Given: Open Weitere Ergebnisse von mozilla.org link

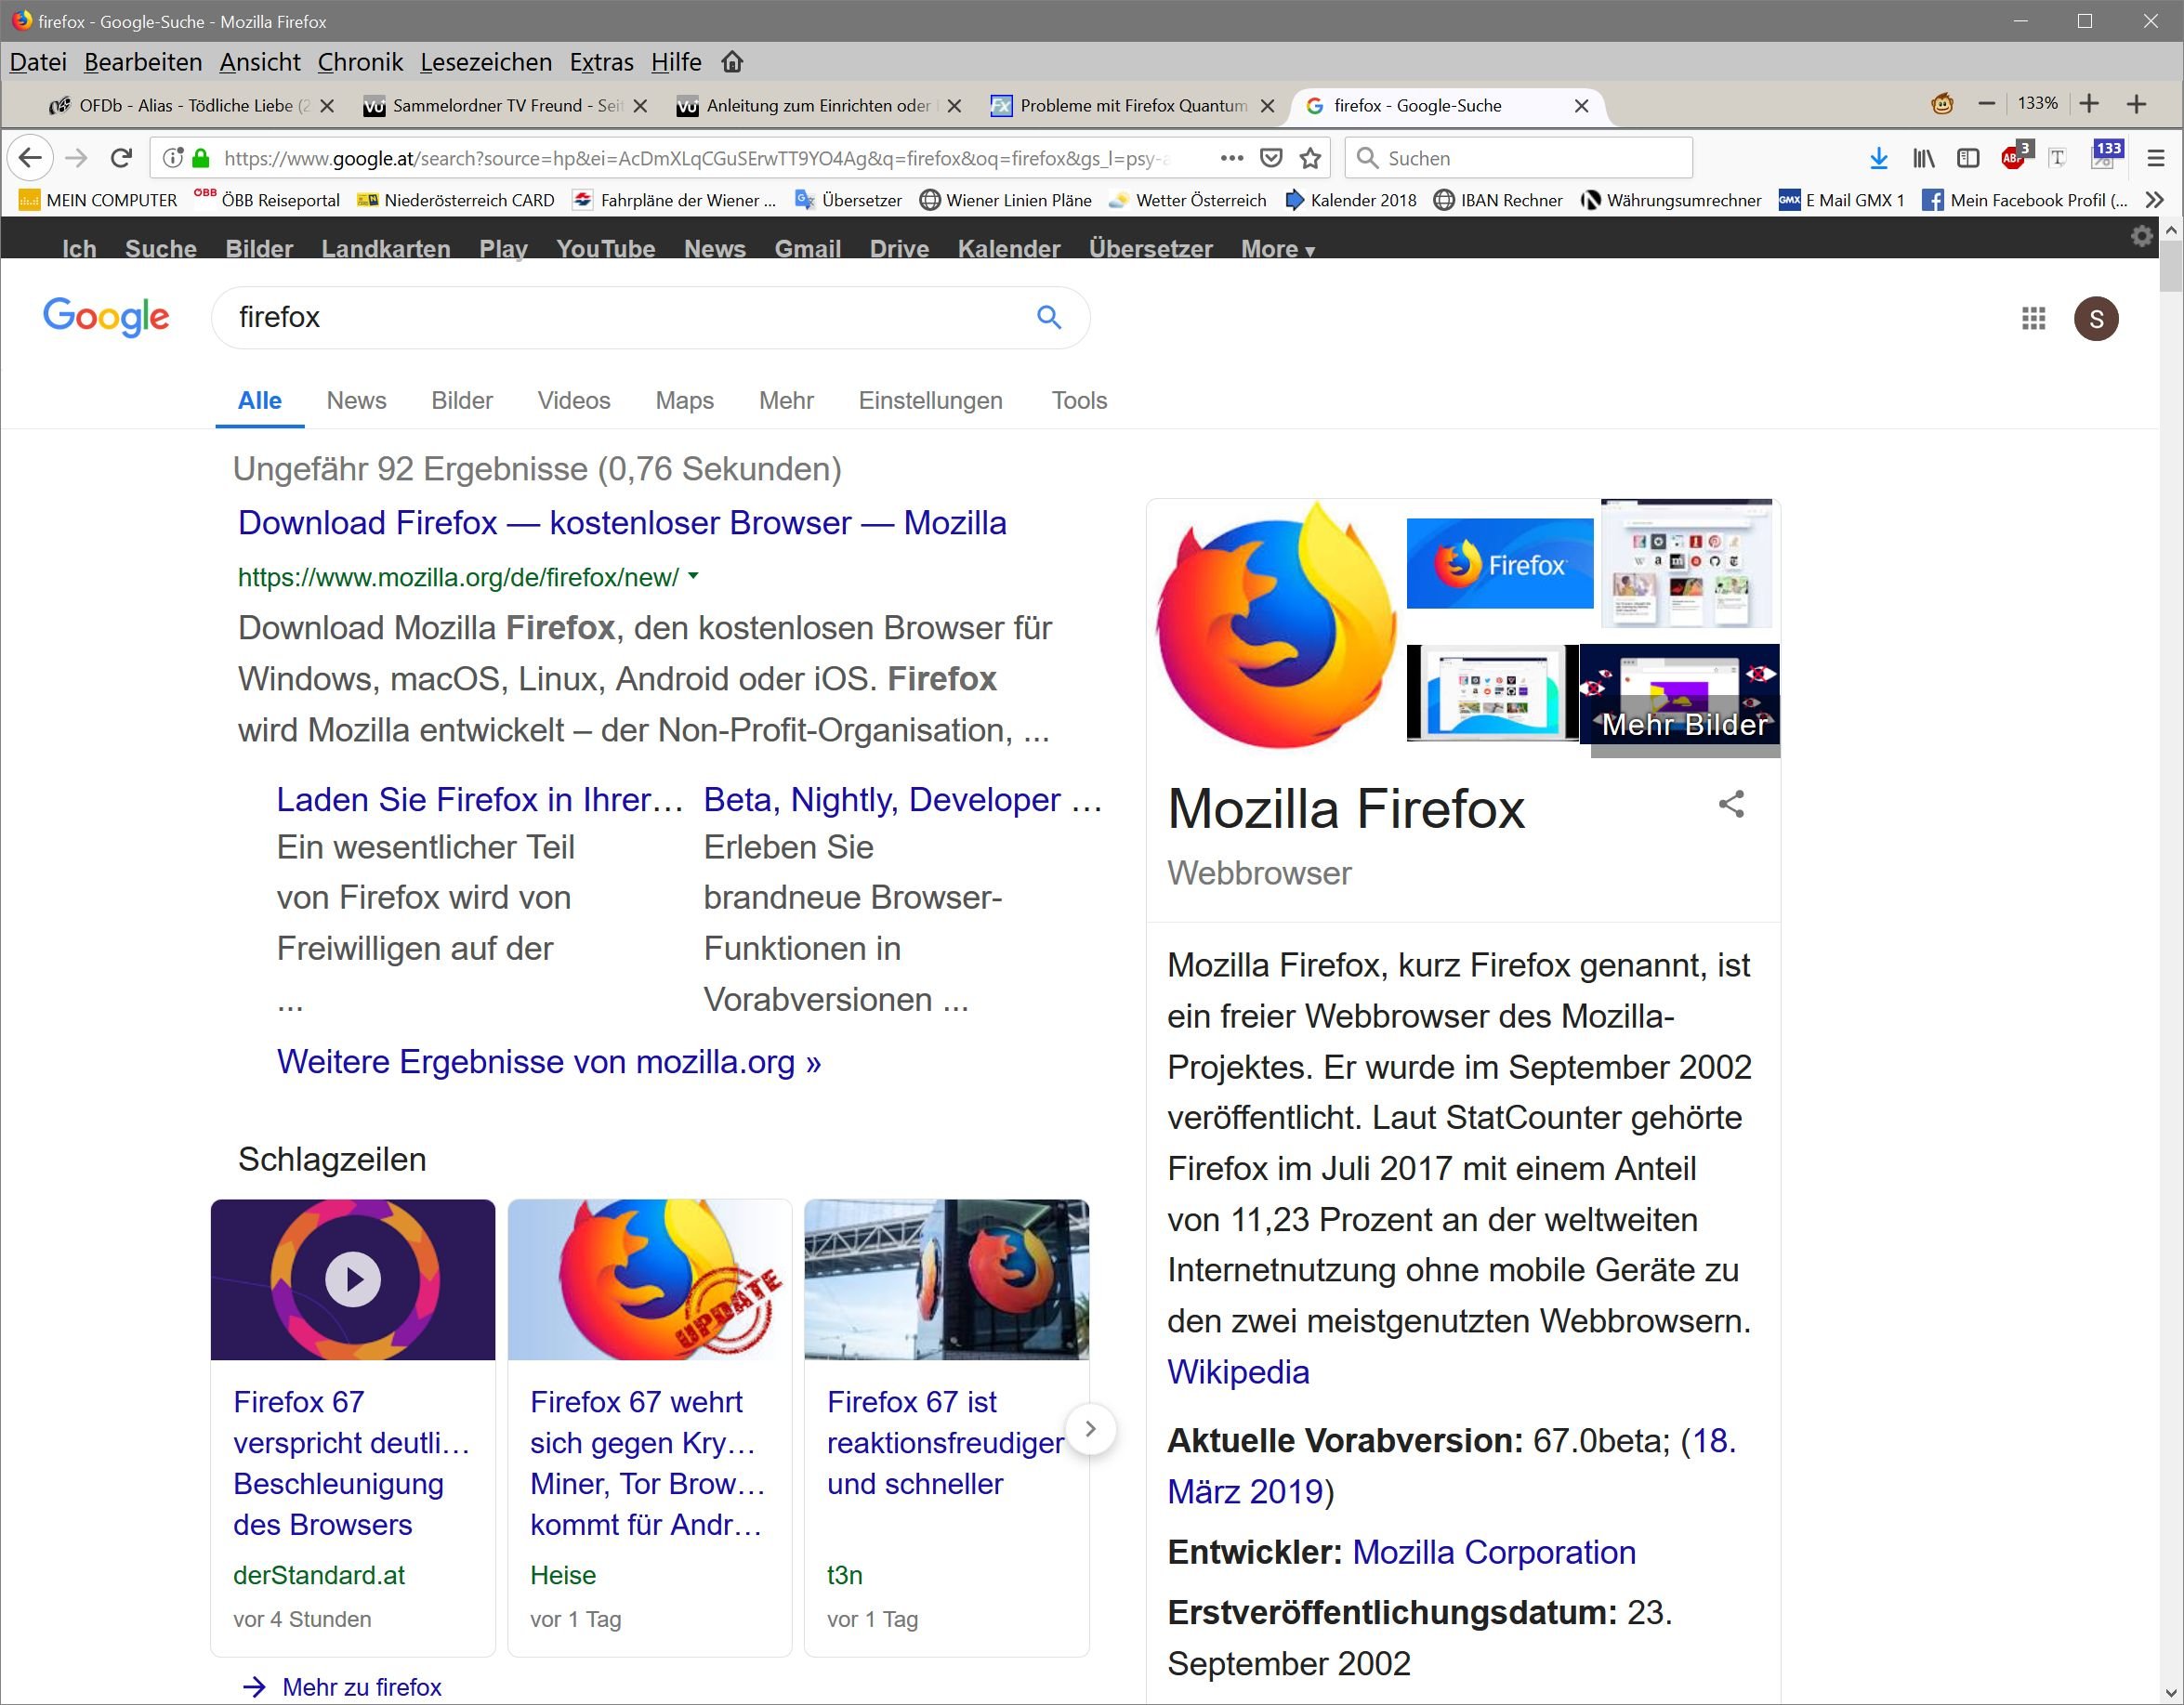Looking at the screenshot, I should tap(548, 1062).
